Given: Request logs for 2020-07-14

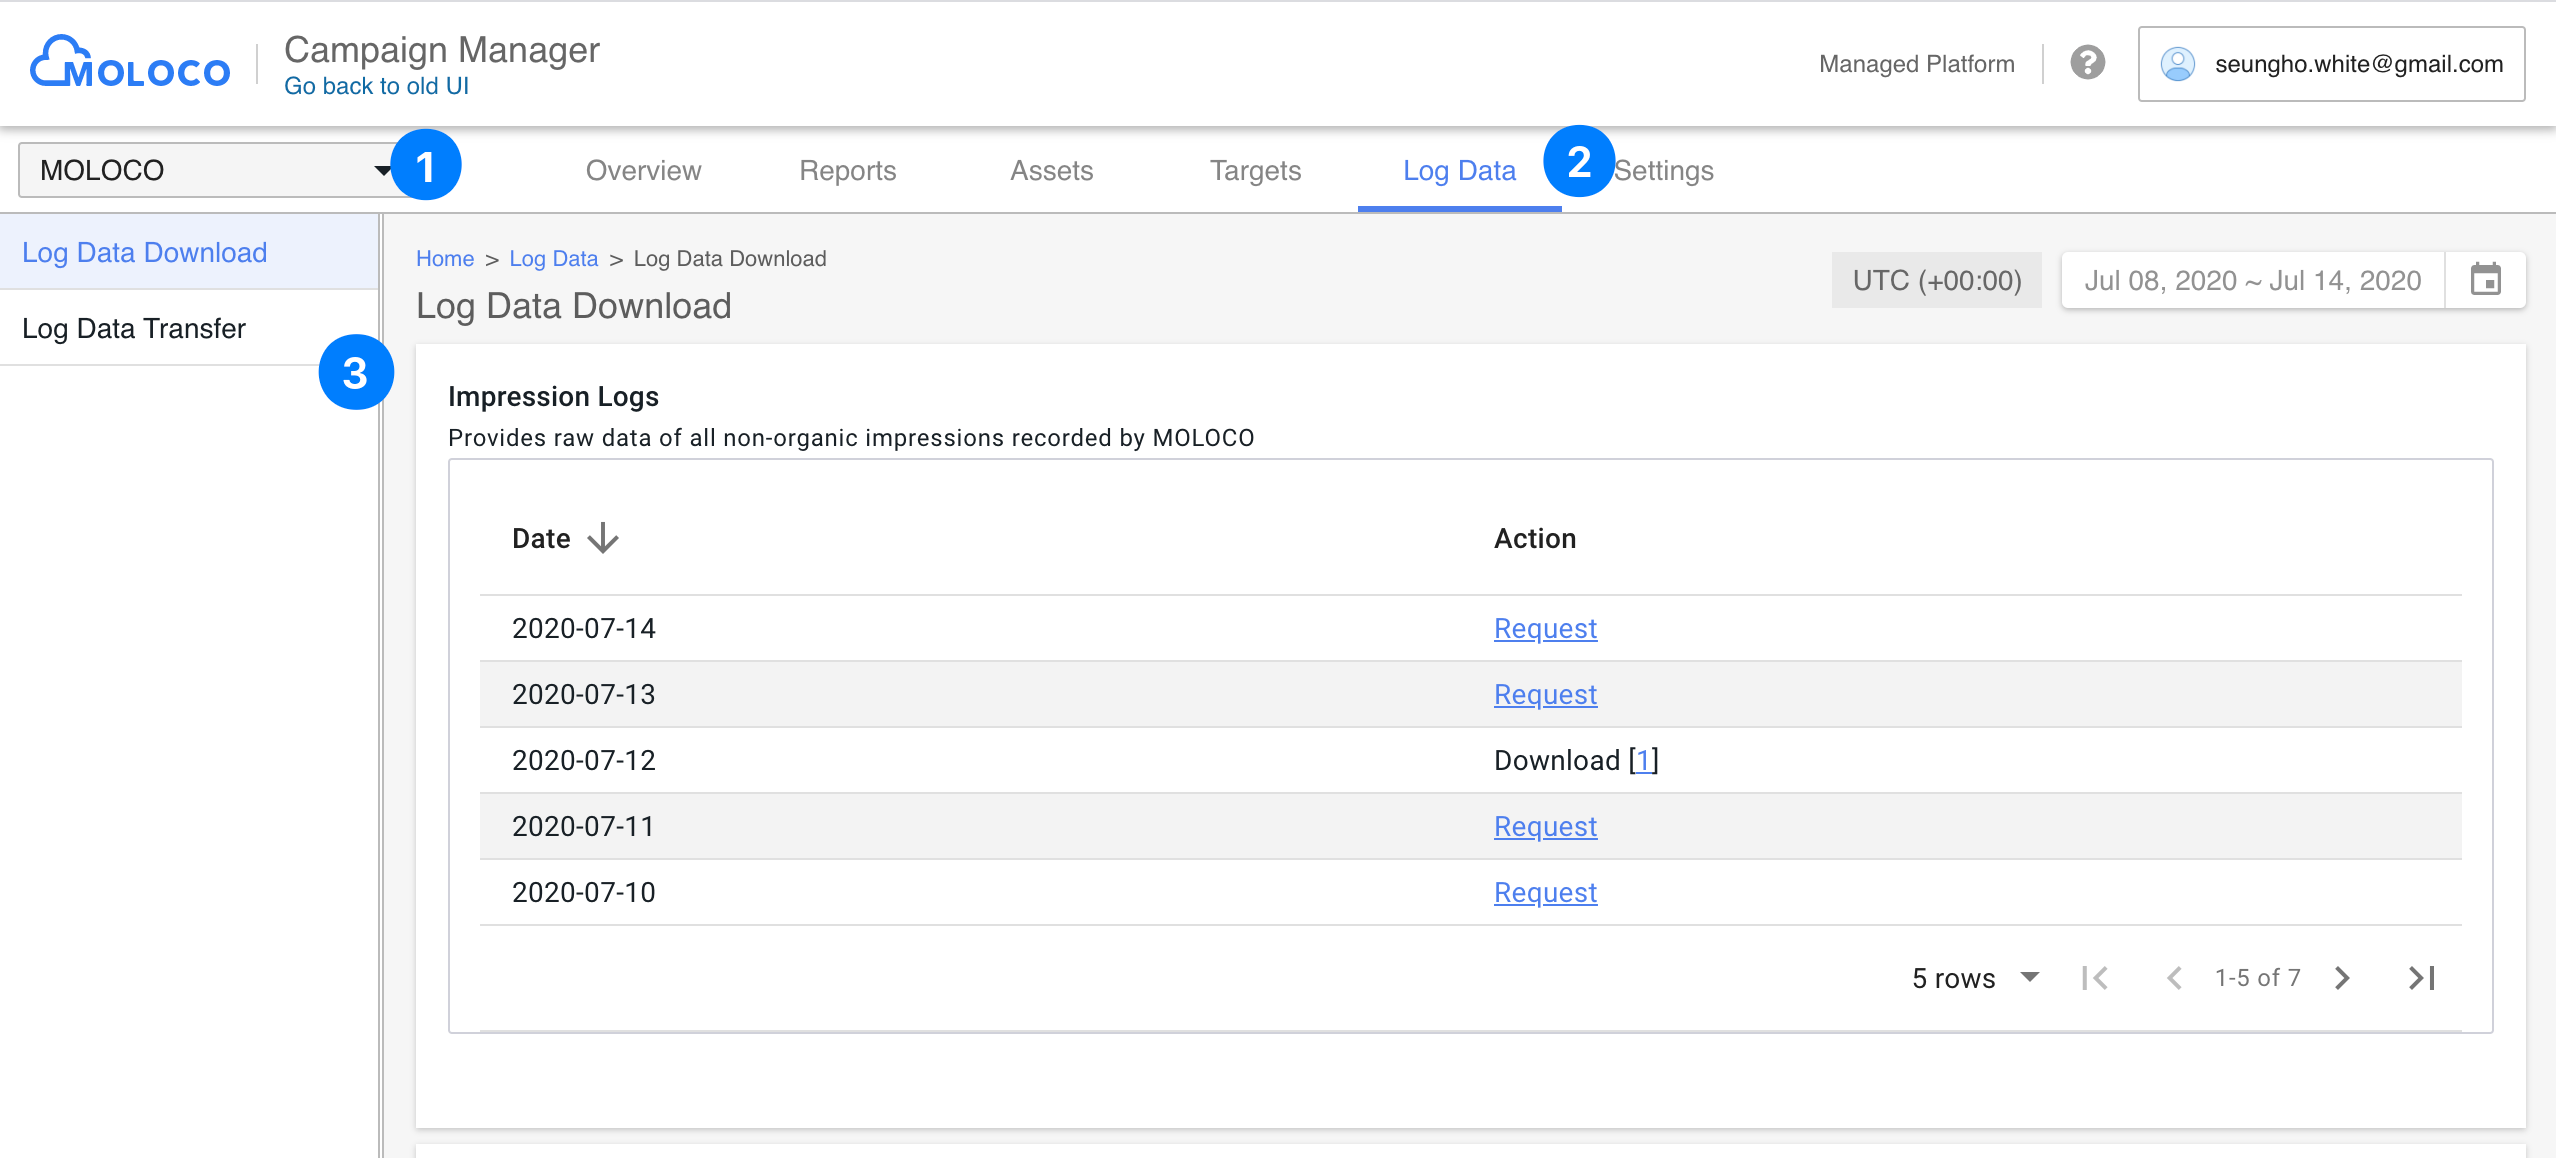Looking at the screenshot, I should click(1544, 628).
